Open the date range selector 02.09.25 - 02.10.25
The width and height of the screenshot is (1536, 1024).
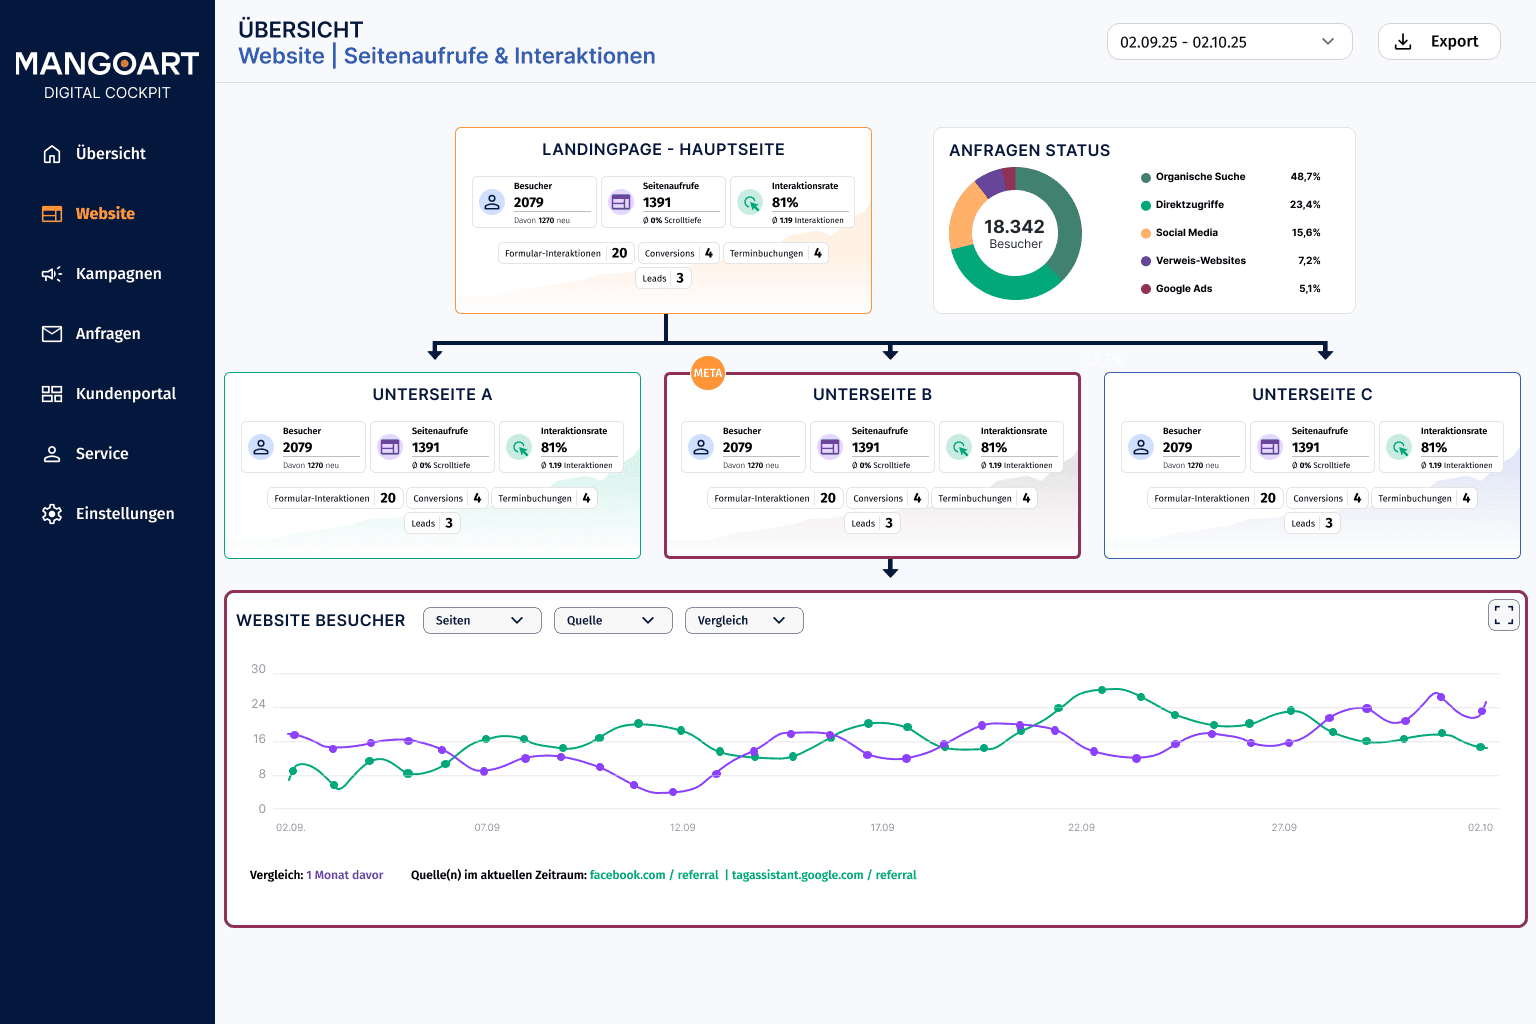(x=1229, y=42)
